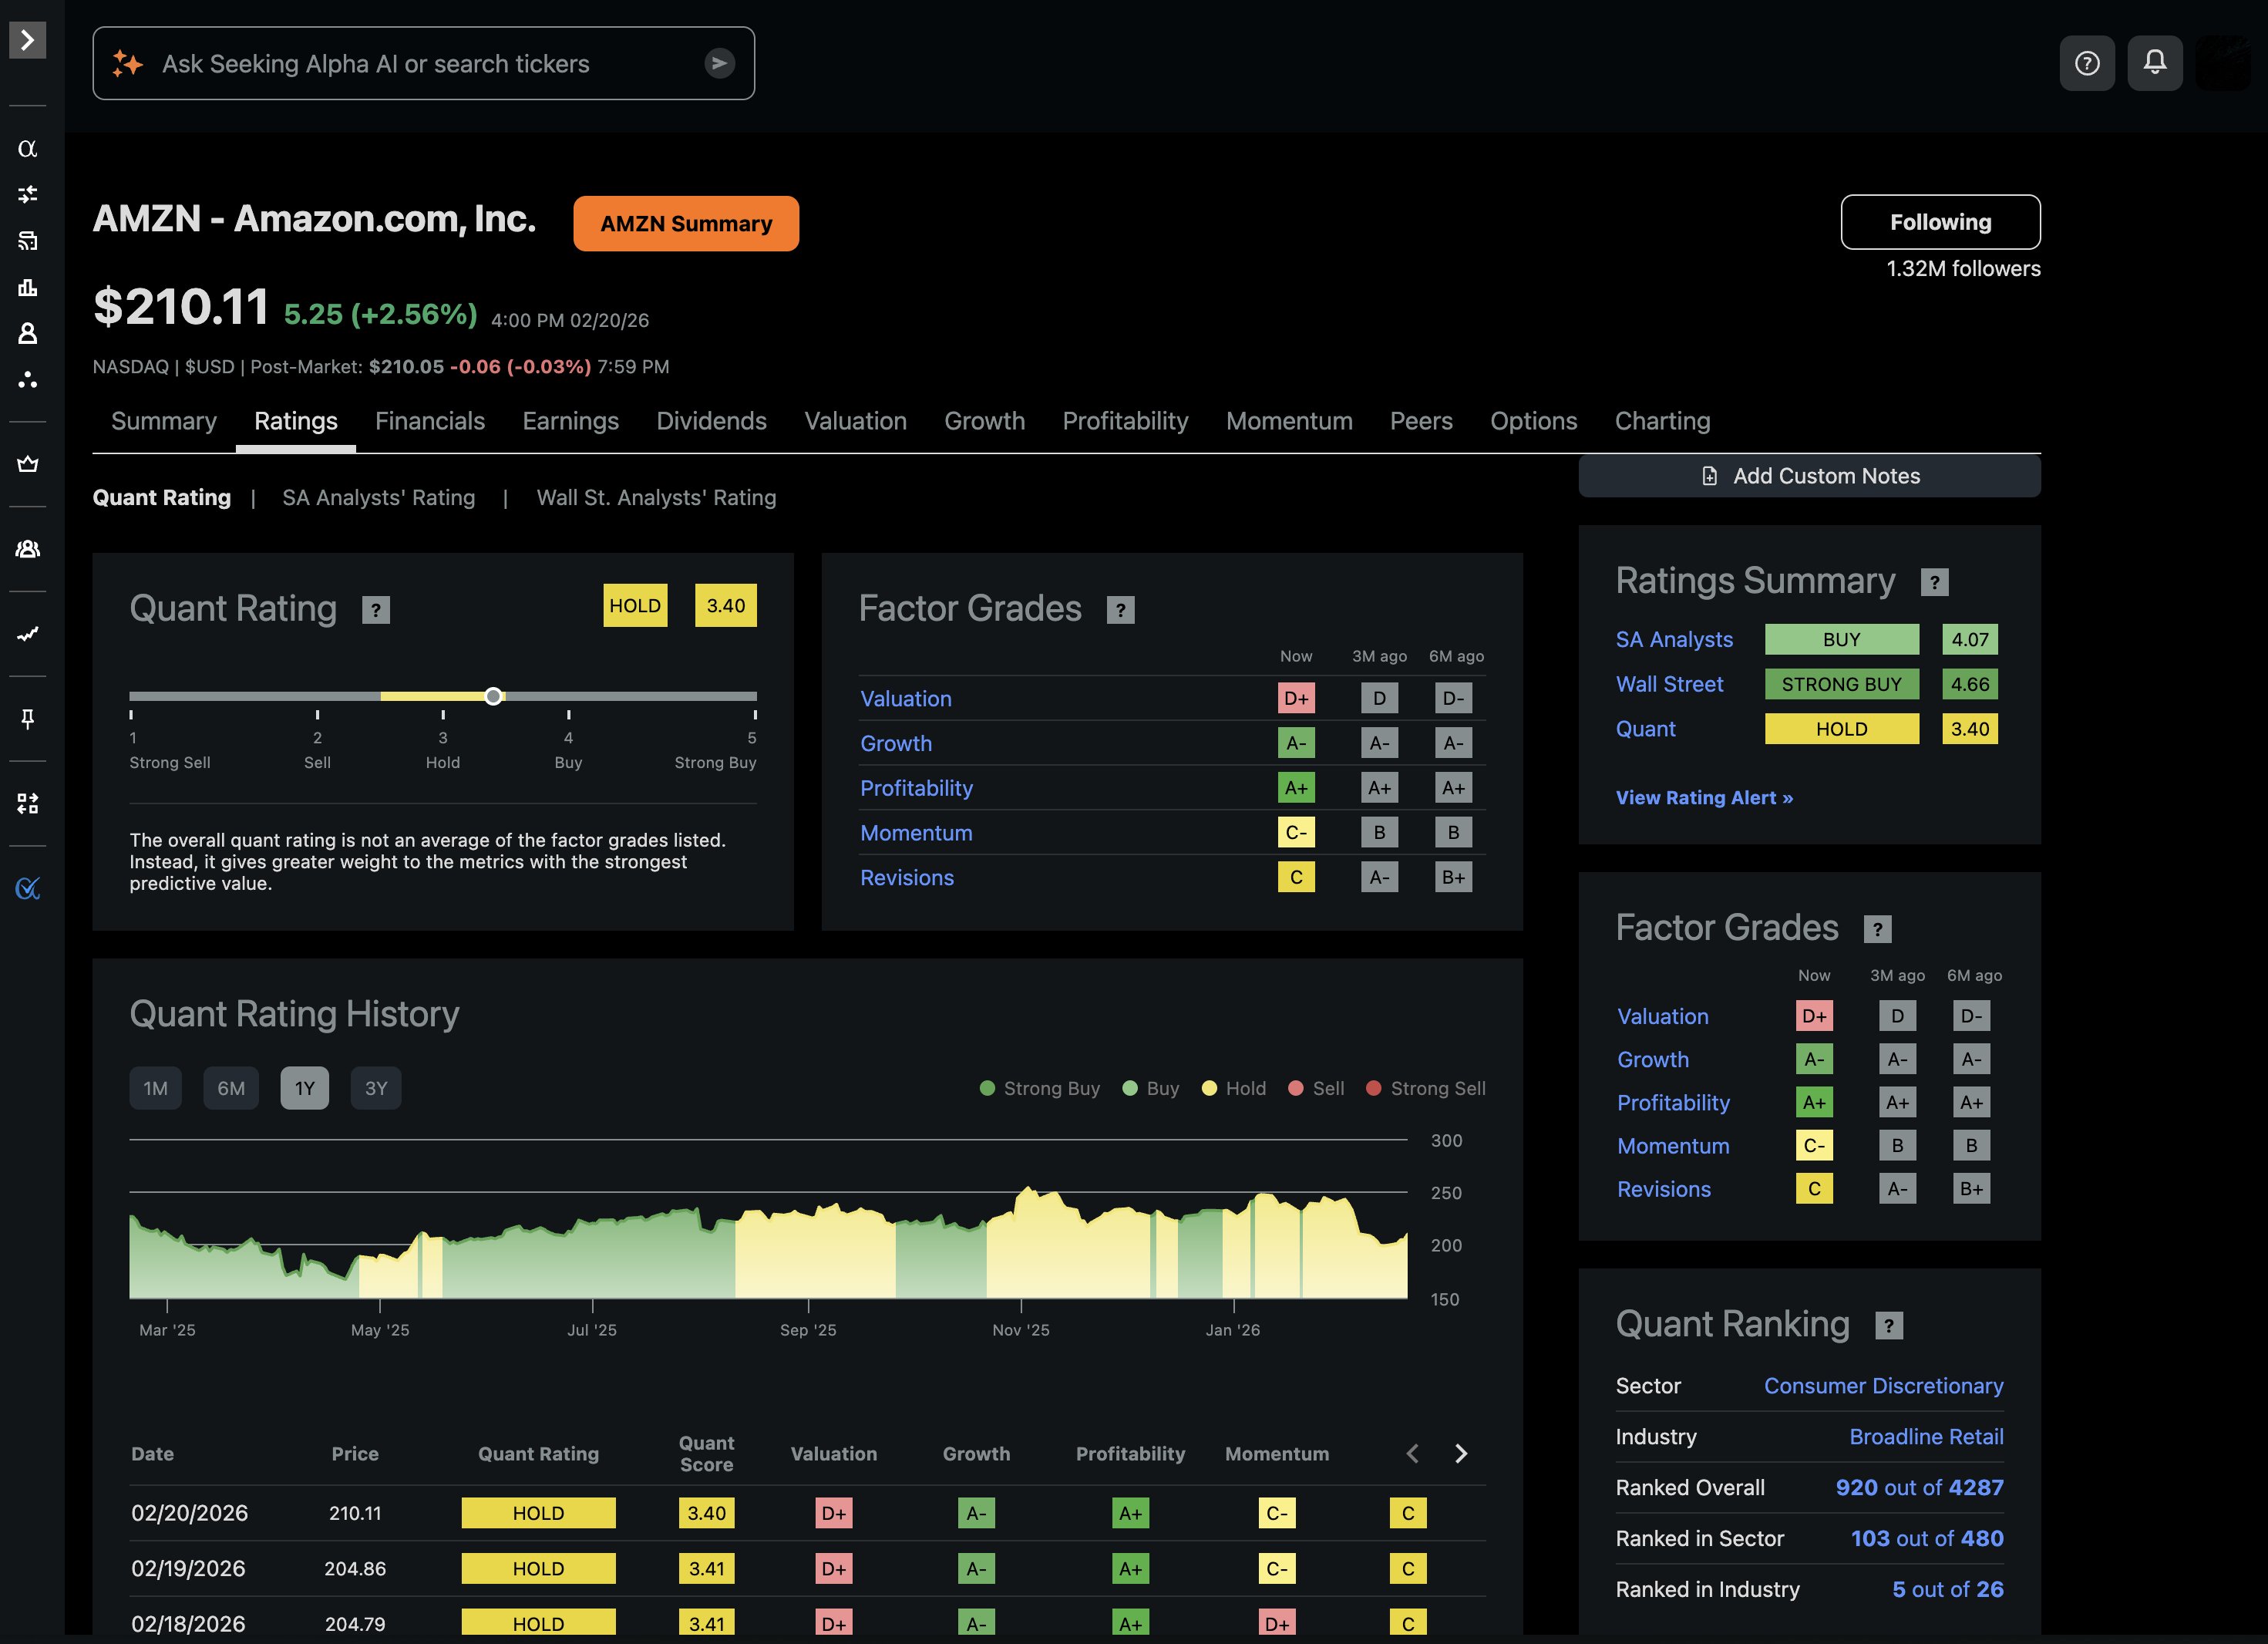
Task: Switch to the Financials tab
Action: (x=429, y=421)
